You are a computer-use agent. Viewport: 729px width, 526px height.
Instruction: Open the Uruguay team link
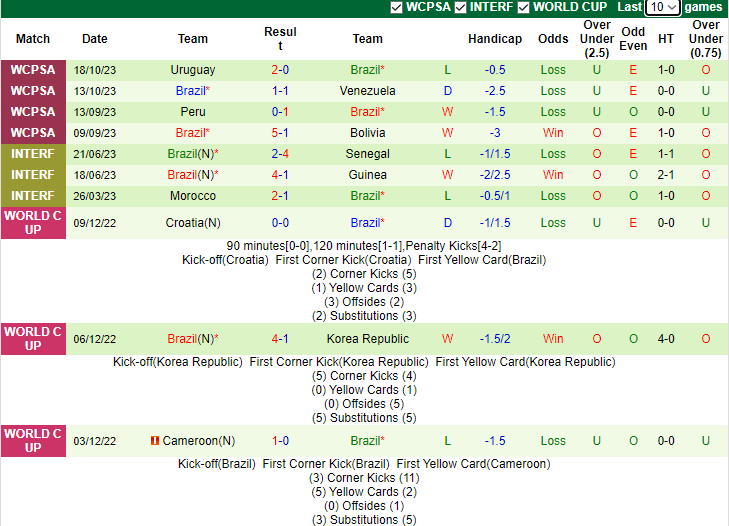(x=193, y=70)
